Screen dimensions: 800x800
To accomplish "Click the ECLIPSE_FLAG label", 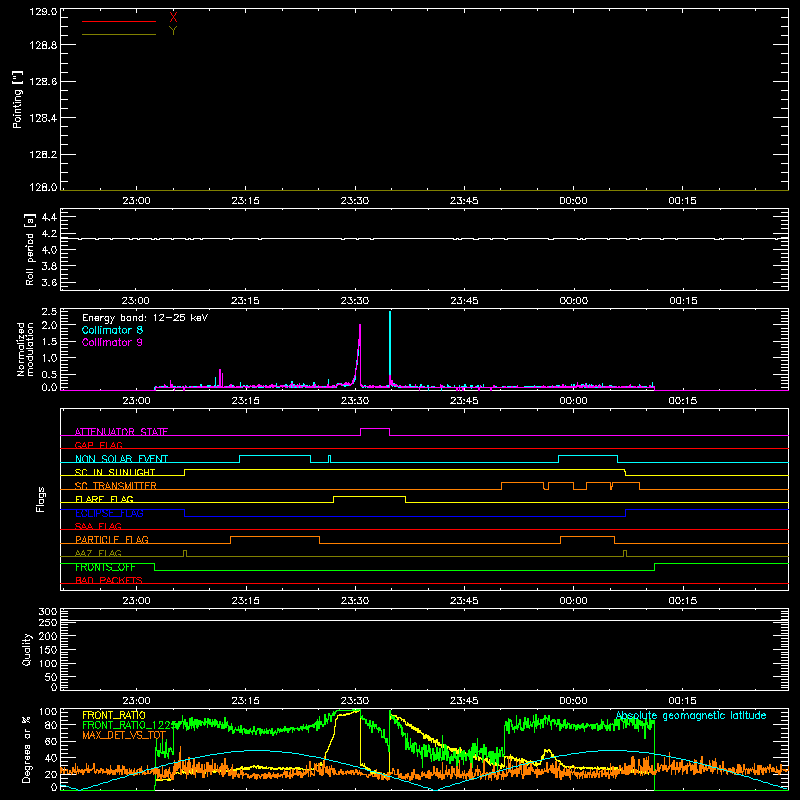I will [109, 513].
